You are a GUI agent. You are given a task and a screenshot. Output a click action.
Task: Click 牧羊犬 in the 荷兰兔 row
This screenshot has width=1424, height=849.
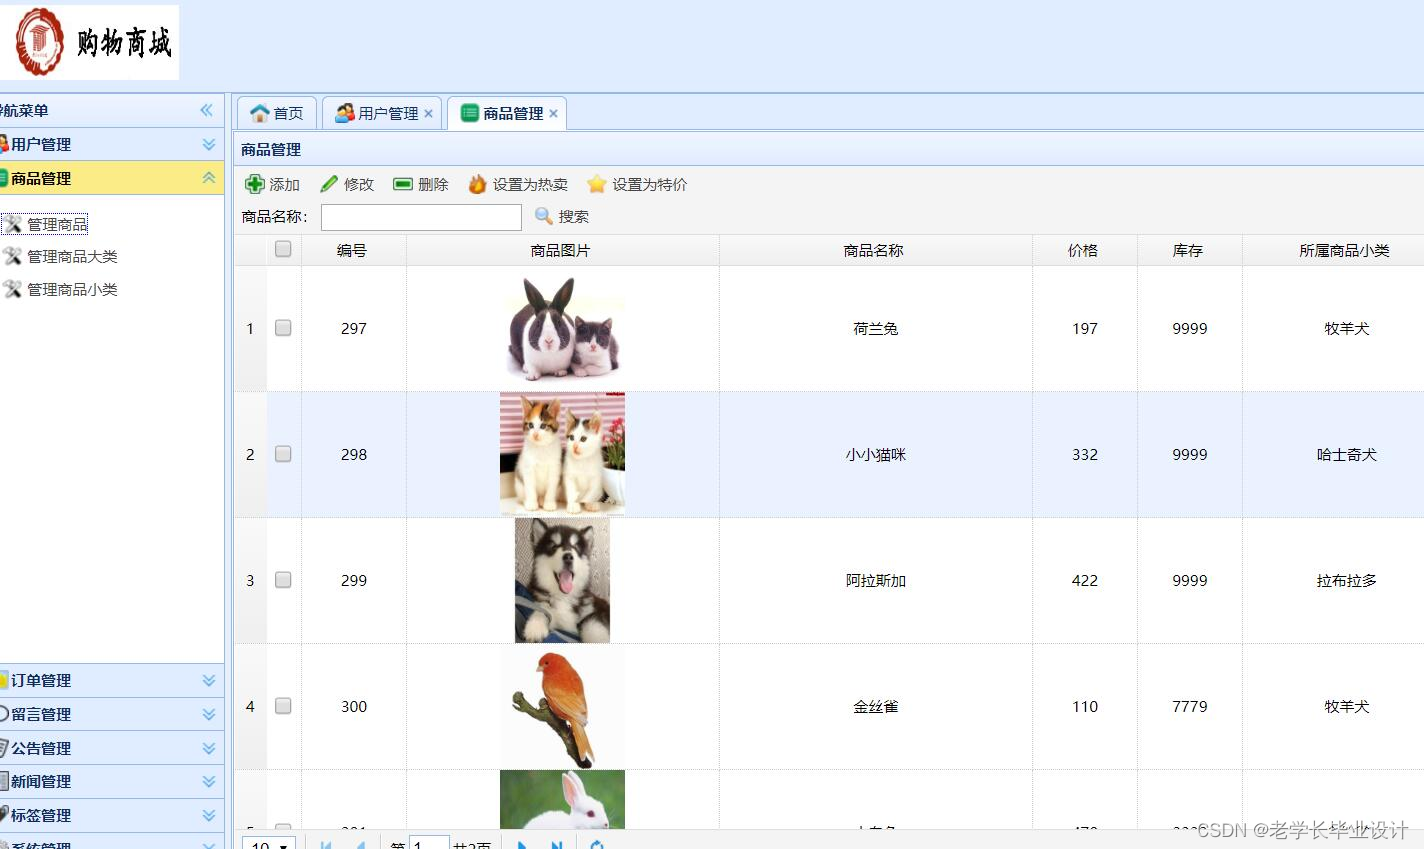(1347, 328)
